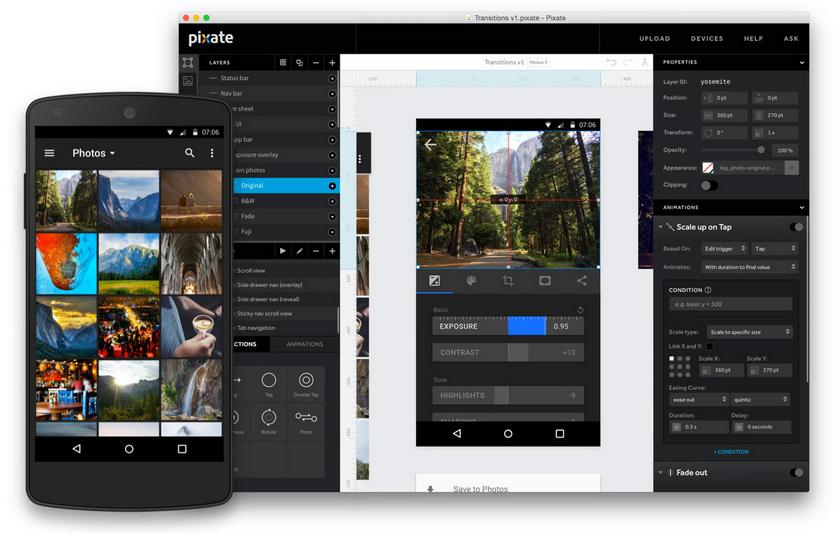
Task: Select the frame/vignette icon on canvas toolbar
Action: point(545,281)
